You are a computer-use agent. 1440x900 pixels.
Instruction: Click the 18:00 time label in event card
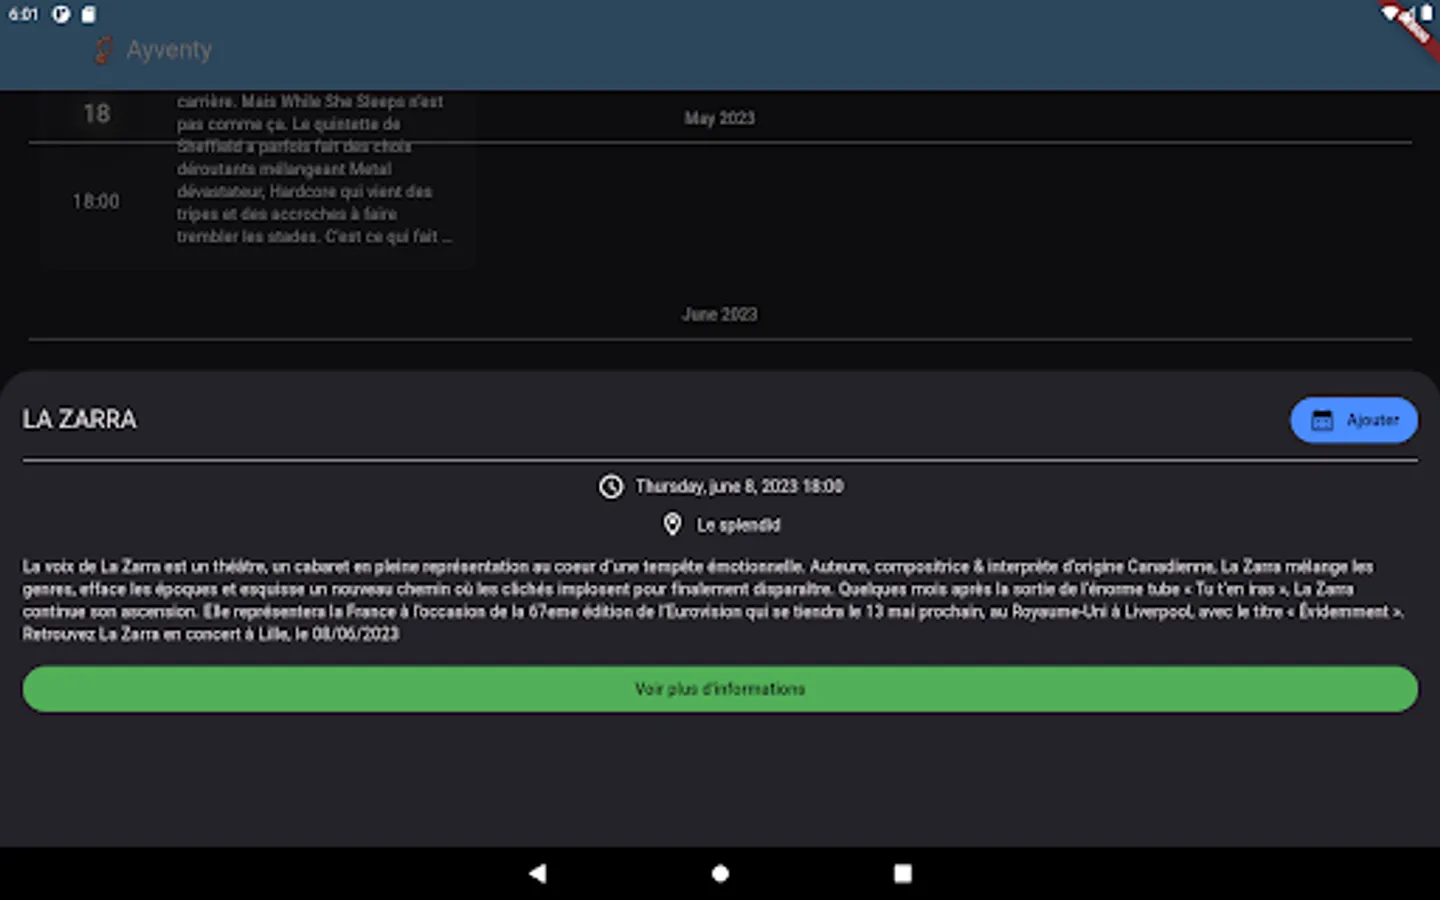[96, 202]
